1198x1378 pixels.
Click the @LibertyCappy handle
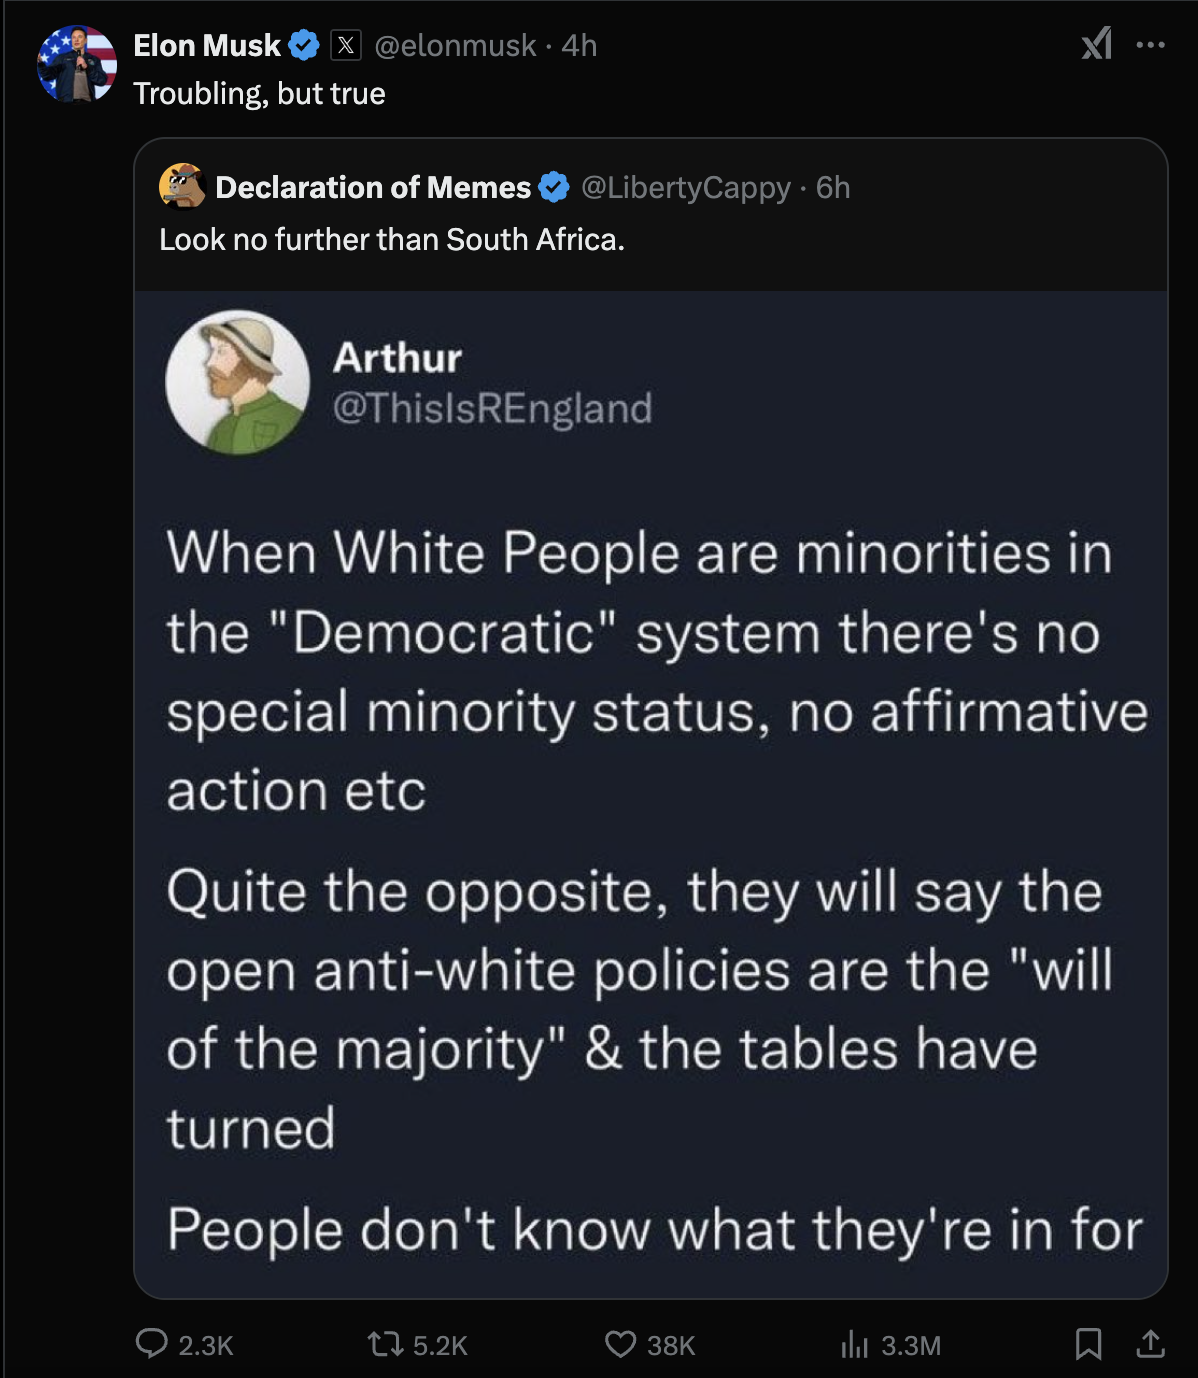[686, 187]
